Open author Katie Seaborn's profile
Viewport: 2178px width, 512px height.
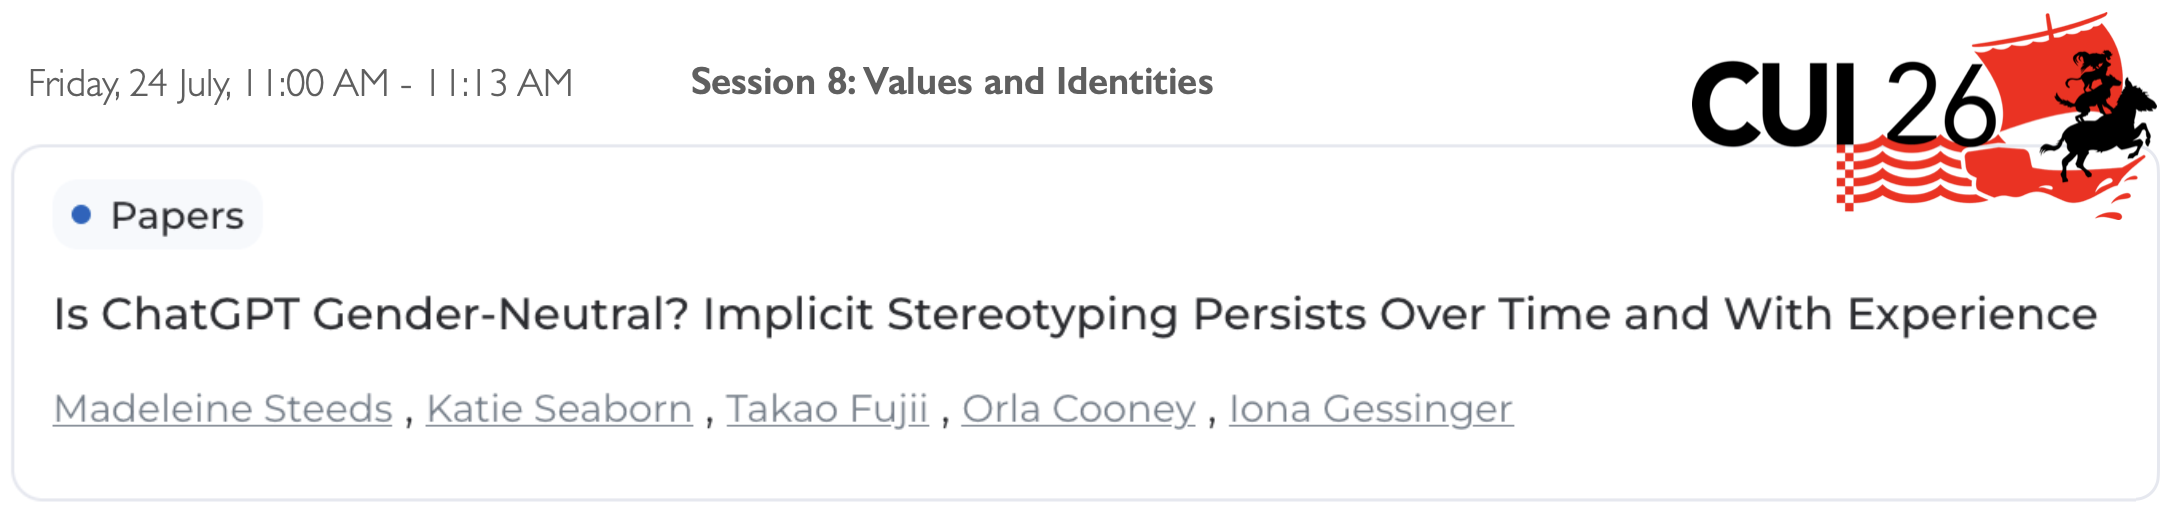click(x=559, y=409)
